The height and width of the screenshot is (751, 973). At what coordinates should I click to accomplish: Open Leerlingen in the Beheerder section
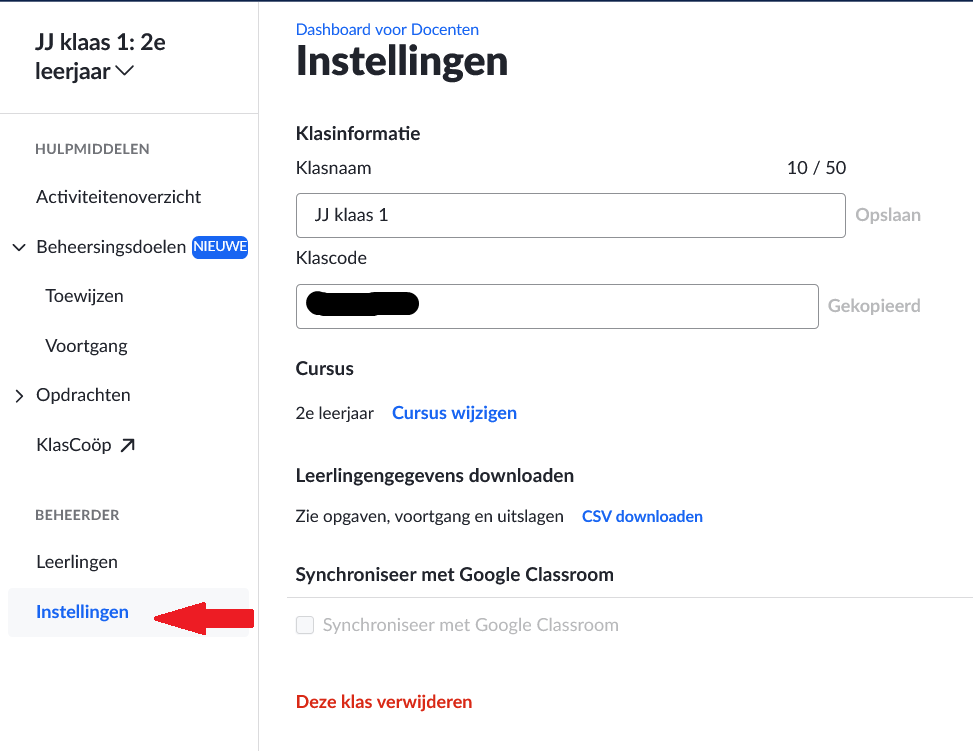(77, 562)
